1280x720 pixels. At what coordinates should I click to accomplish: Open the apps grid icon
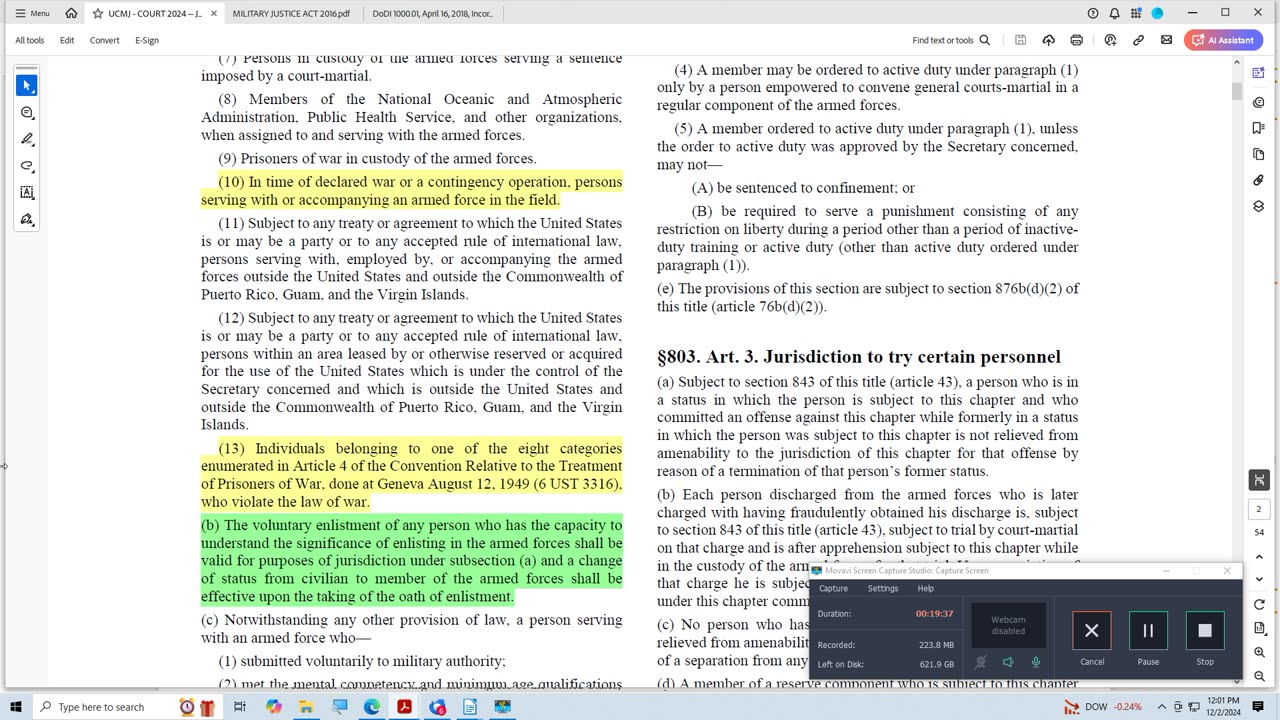[1136, 13]
